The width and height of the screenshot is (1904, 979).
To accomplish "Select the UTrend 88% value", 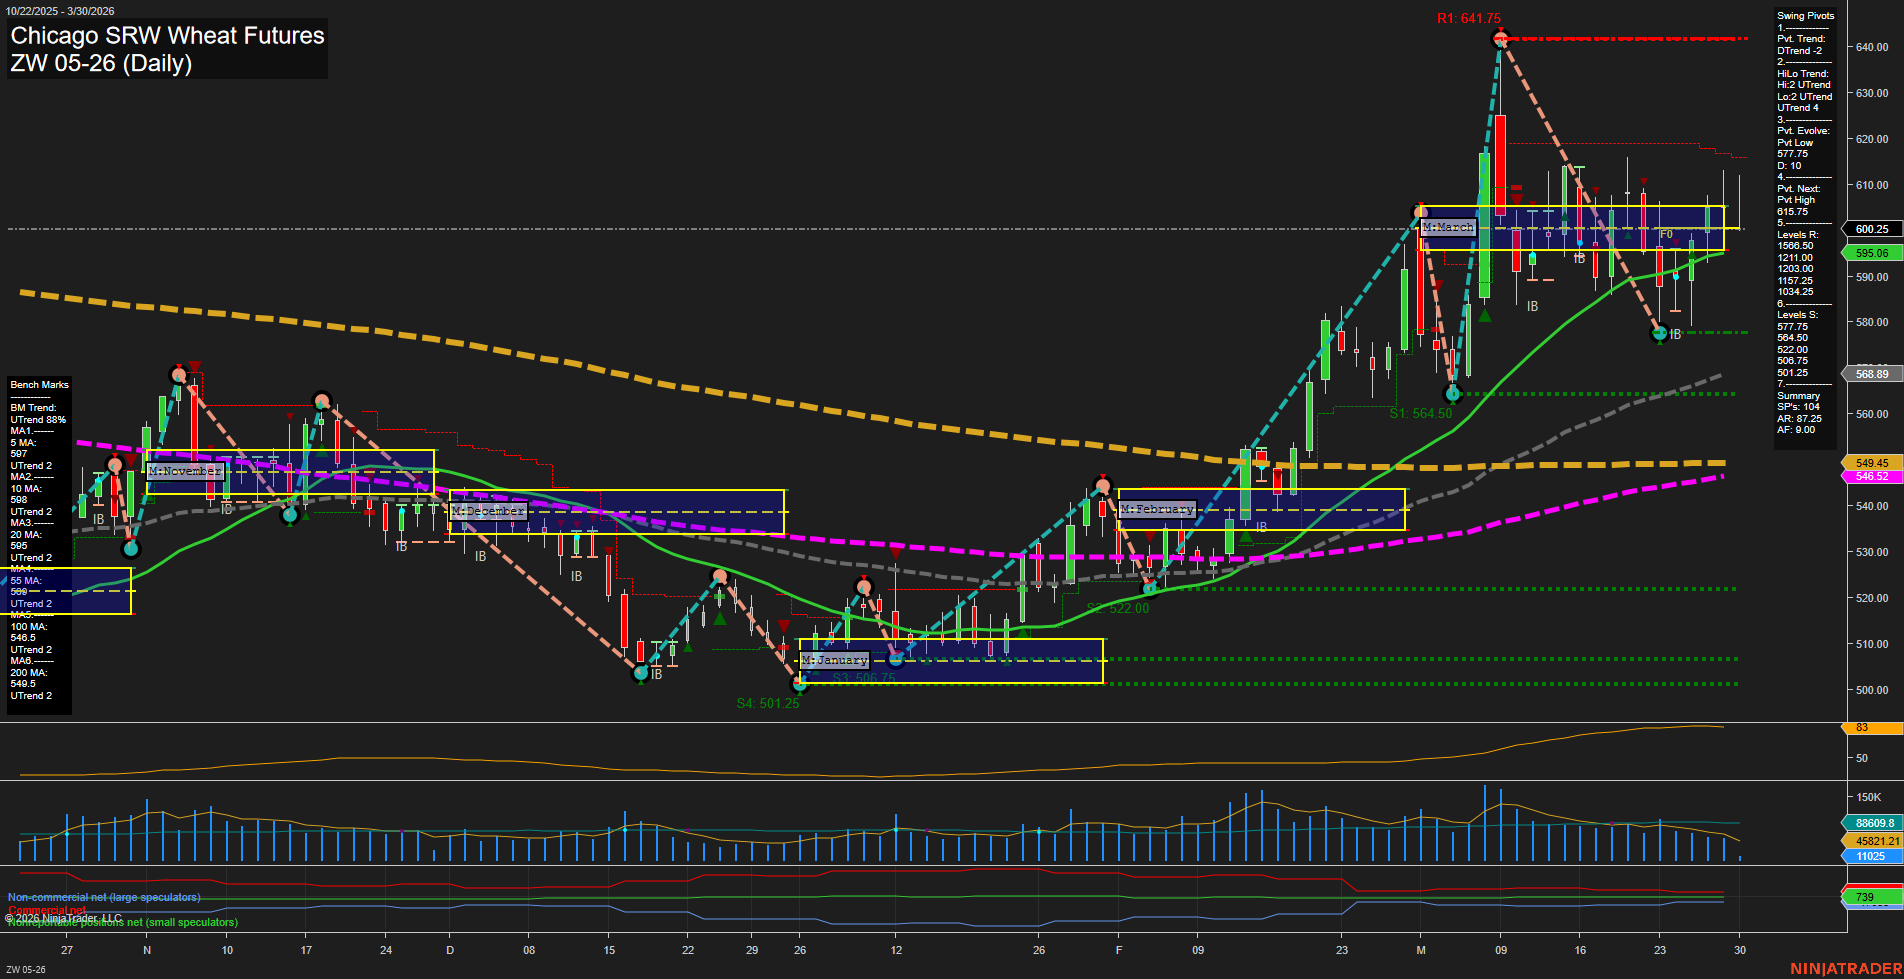I will [x=38, y=420].
